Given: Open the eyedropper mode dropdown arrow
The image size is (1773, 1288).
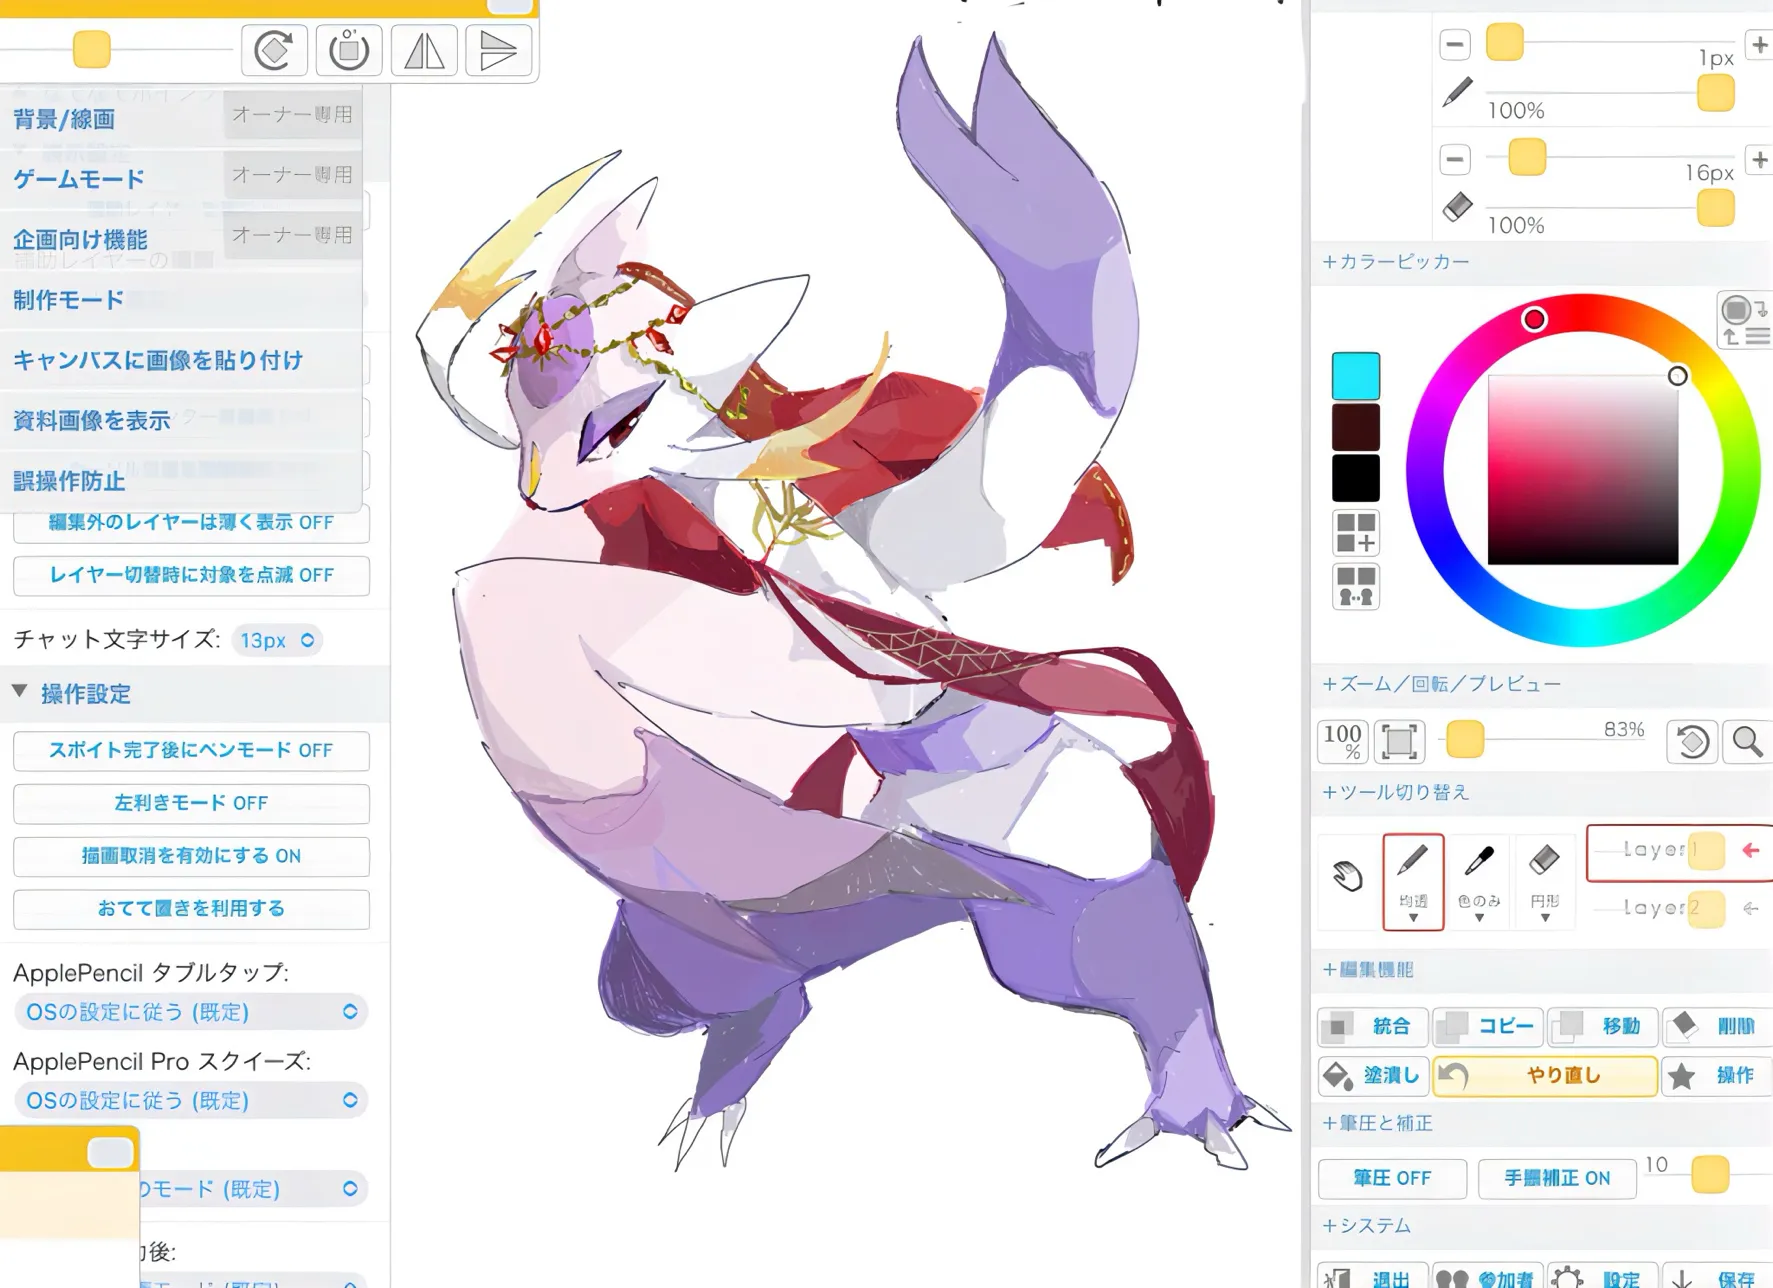Looking at the screenshot, I should (1479, 918).
